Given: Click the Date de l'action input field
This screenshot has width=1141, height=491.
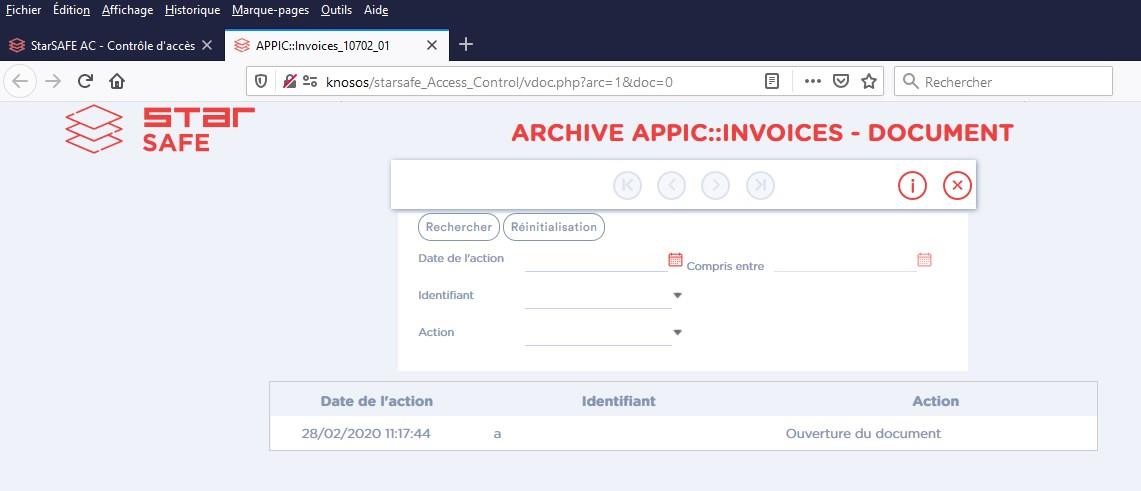Looking at the screenshot, I should [595, 260].
